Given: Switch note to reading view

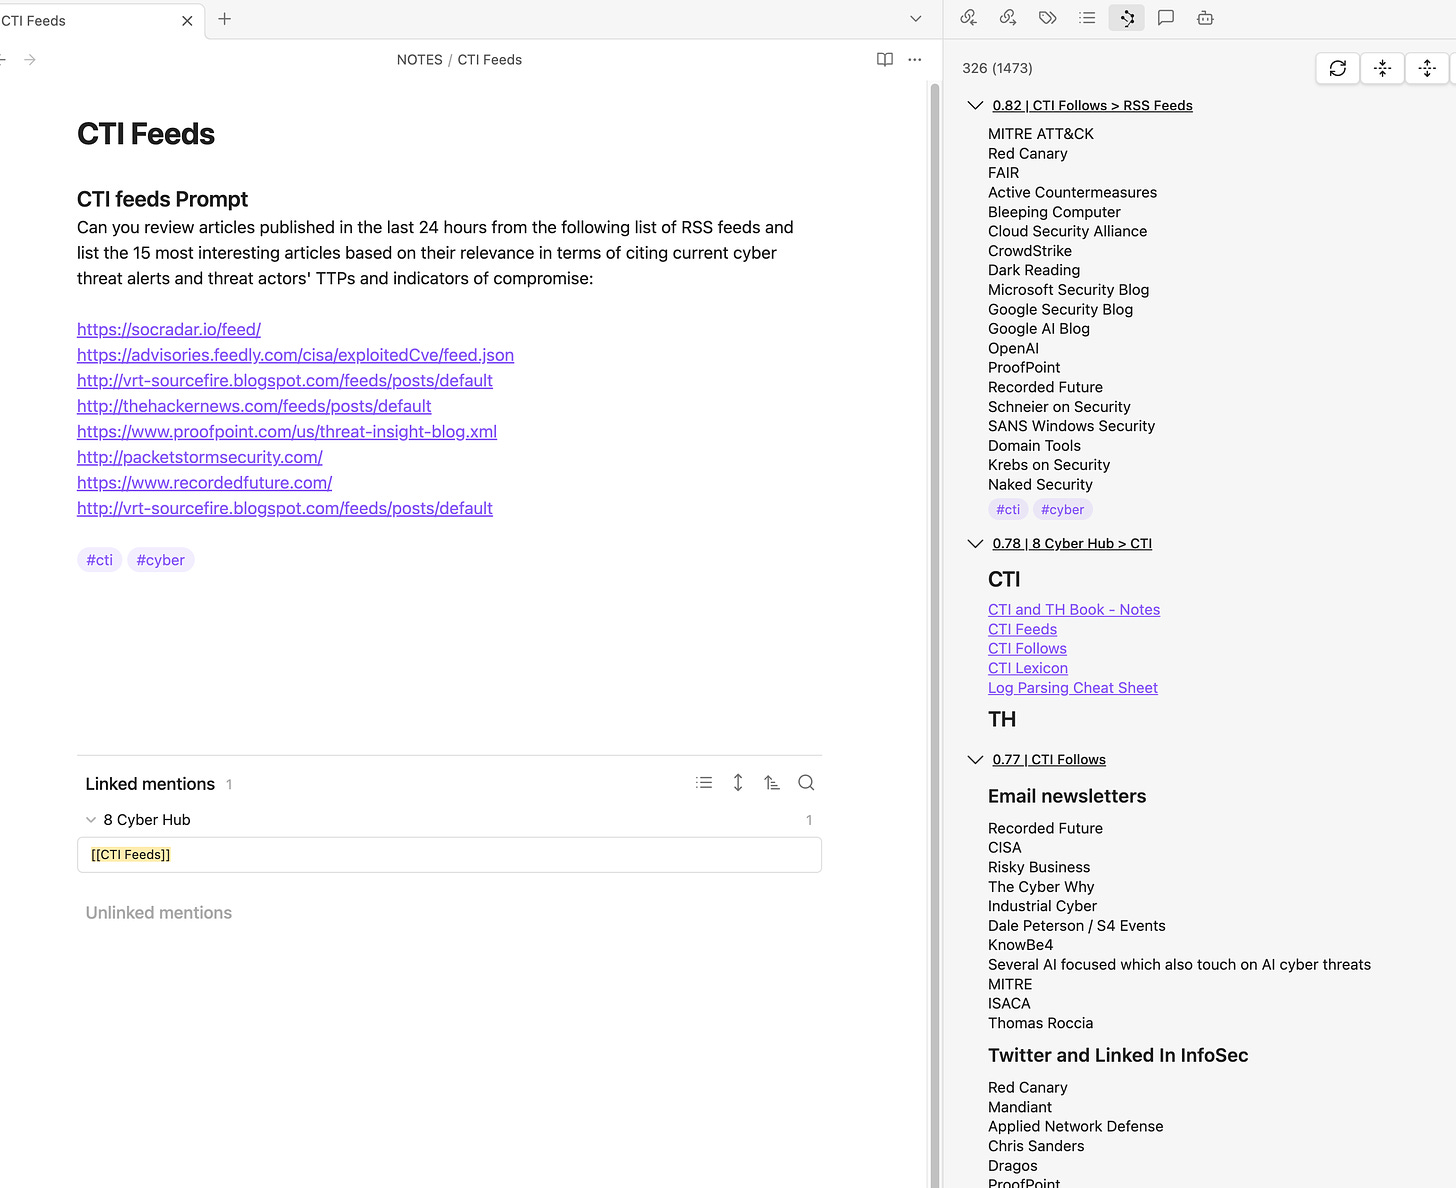Looking at the screenshot, I should click(x=885, y=60).
